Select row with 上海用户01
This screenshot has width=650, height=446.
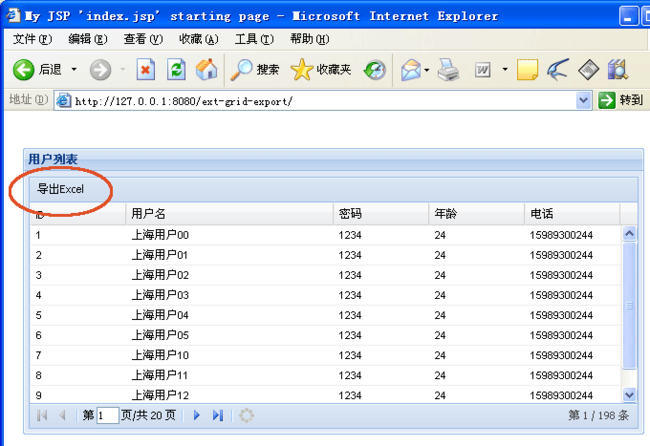(x=325, y=255)
